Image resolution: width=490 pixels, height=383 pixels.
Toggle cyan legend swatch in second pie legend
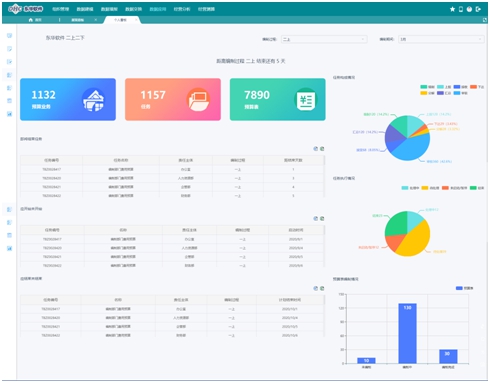click(405, 188)
